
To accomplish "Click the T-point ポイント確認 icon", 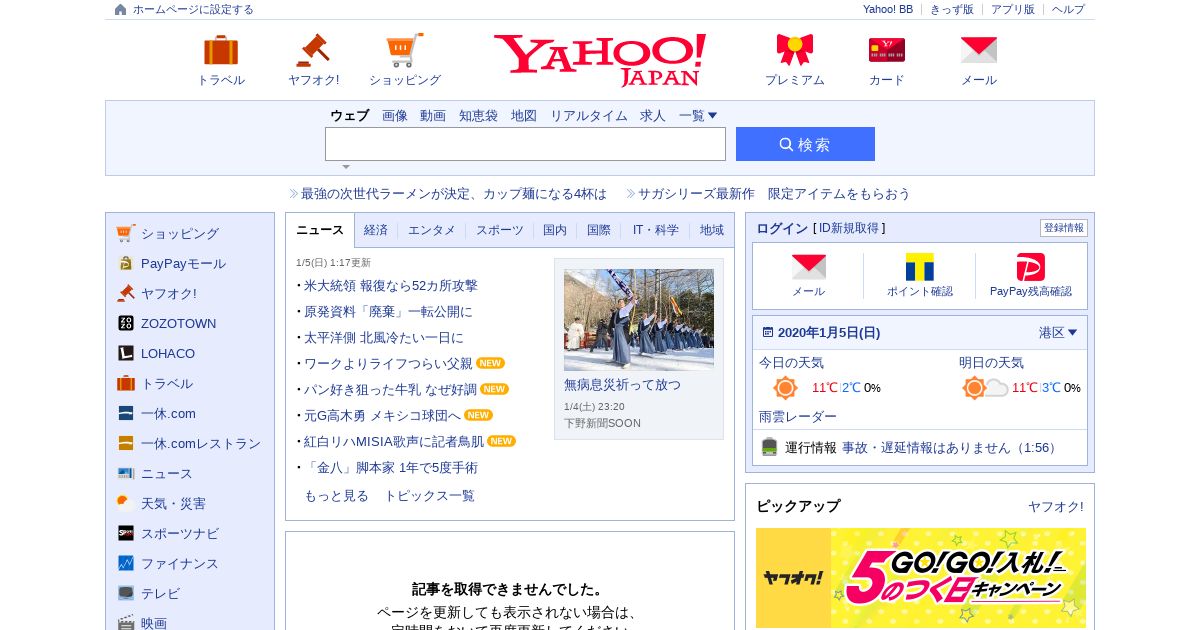I will coord(920,267).
